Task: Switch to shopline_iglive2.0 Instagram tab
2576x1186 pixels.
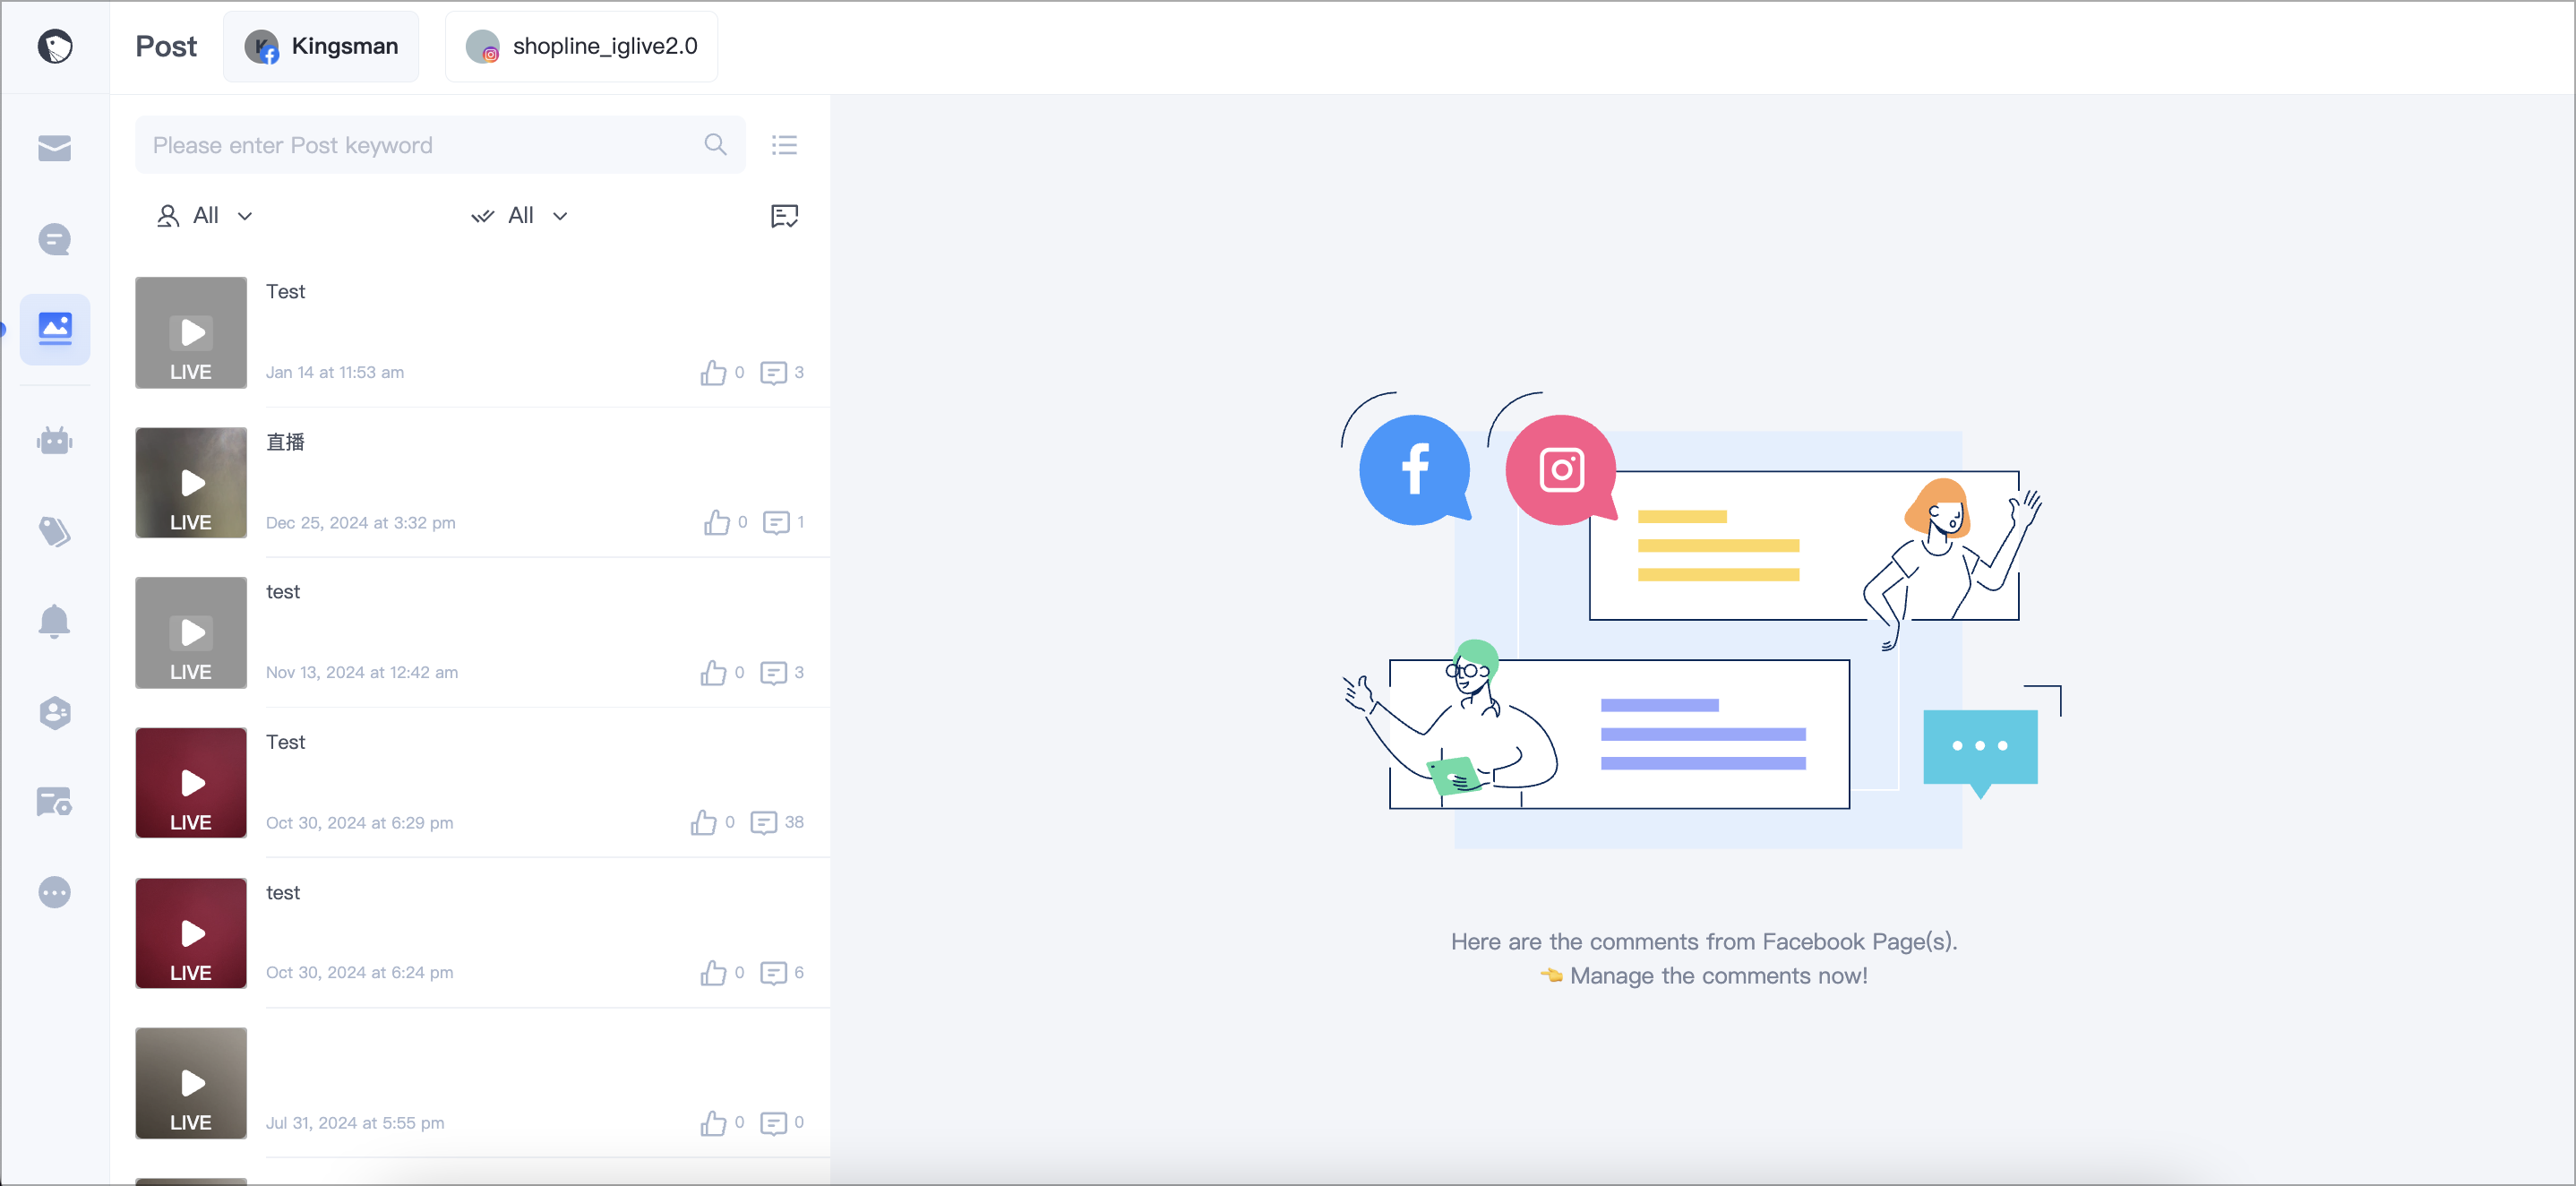Action: click(581, 46)
